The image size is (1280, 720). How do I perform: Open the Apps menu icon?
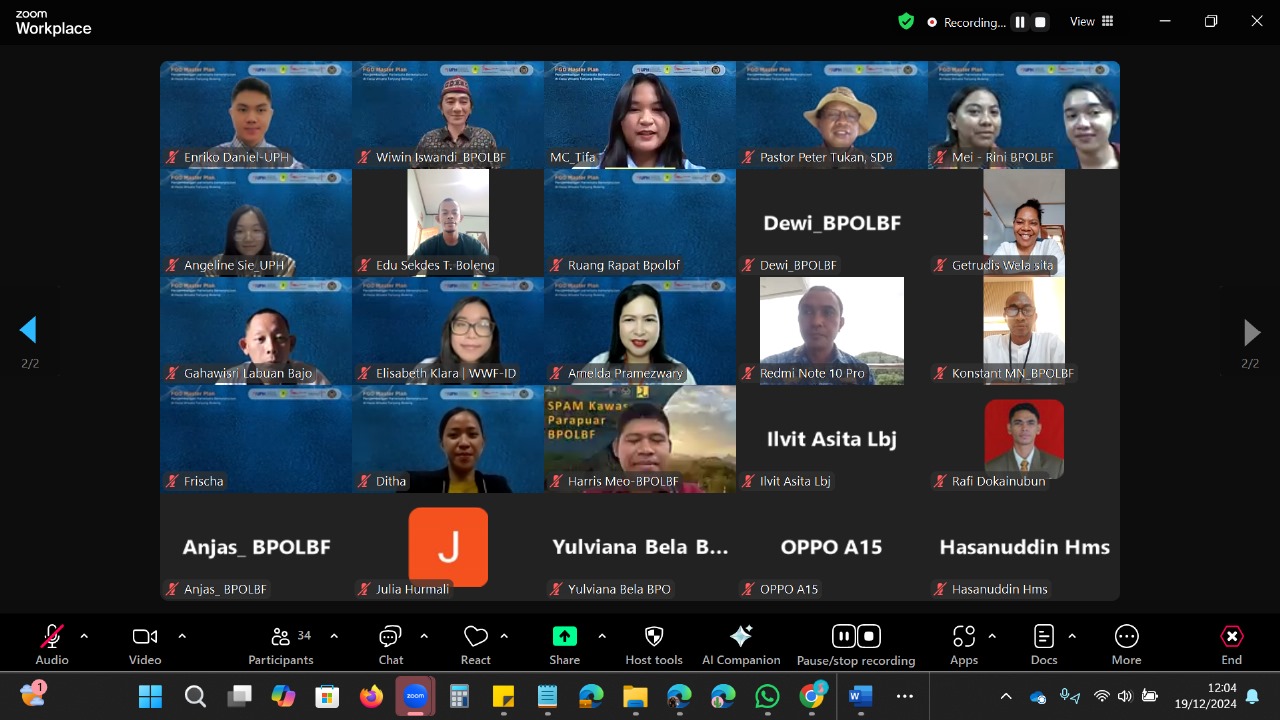coord(964,645)
